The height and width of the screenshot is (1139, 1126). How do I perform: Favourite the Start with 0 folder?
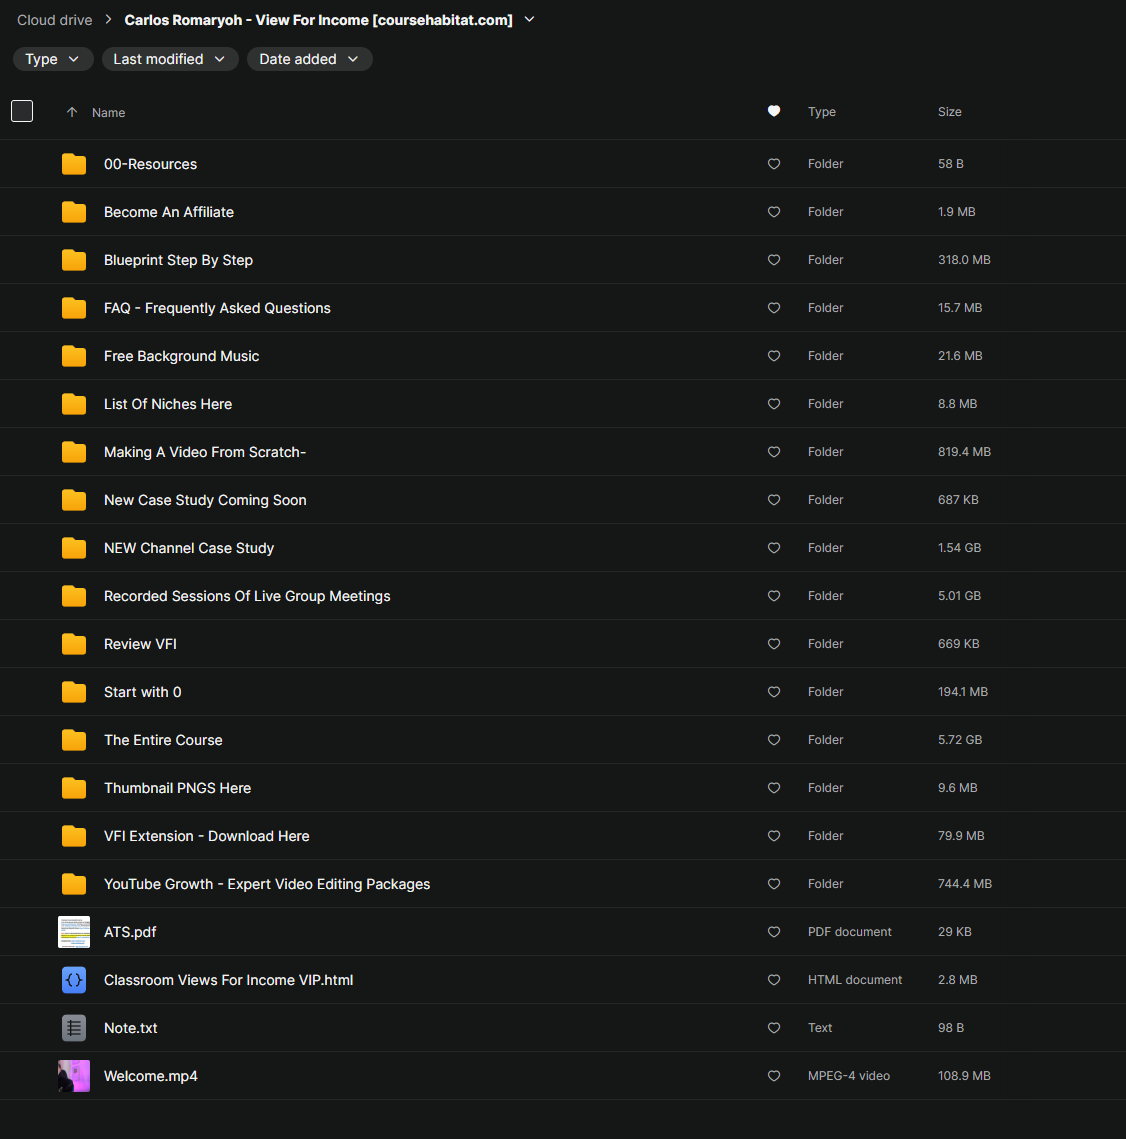[x=774, y=692]
